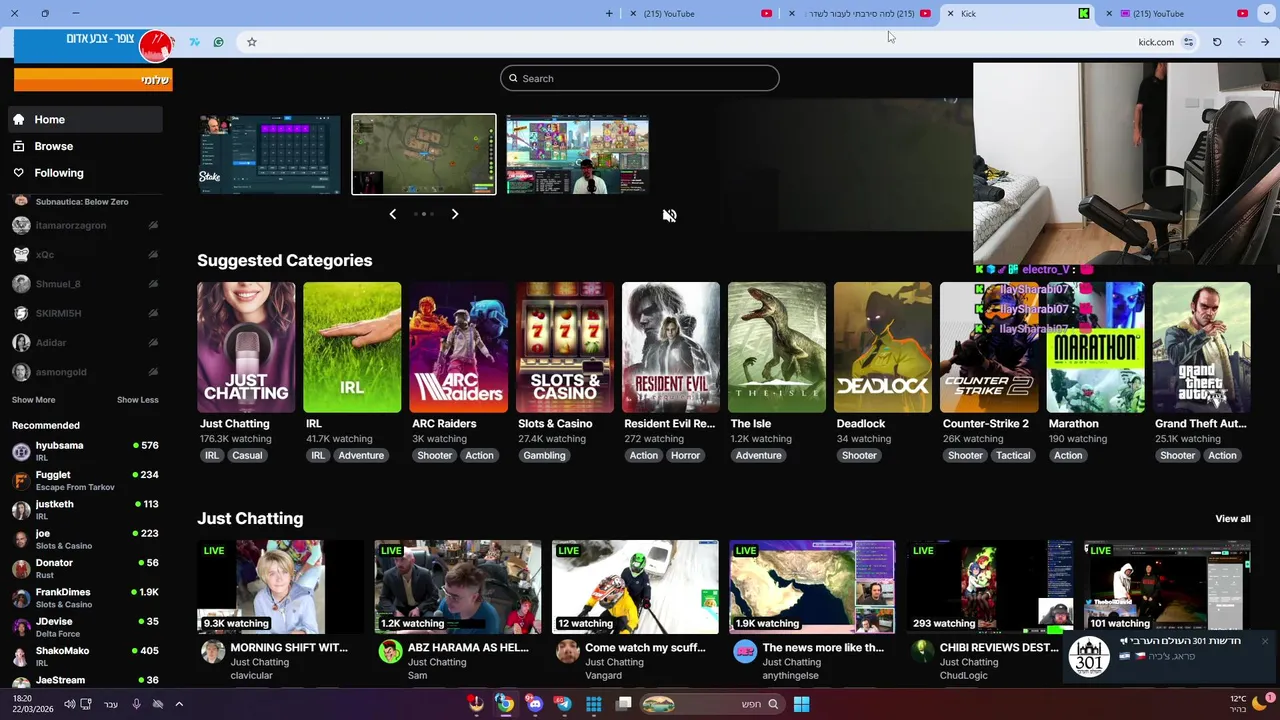
Task: Dismiss the 301 news notification
Action: pyautogui.click(x=1264, y=641)
